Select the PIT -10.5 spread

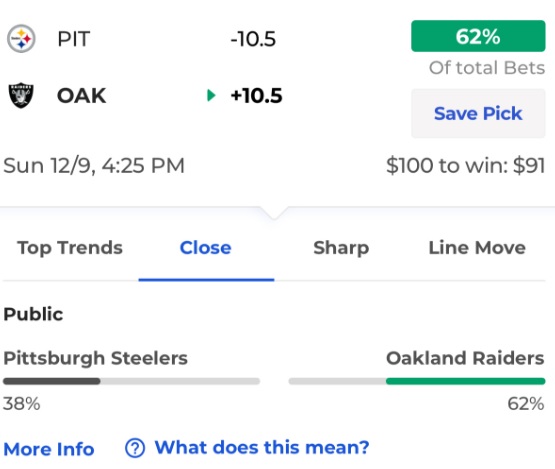253,39
